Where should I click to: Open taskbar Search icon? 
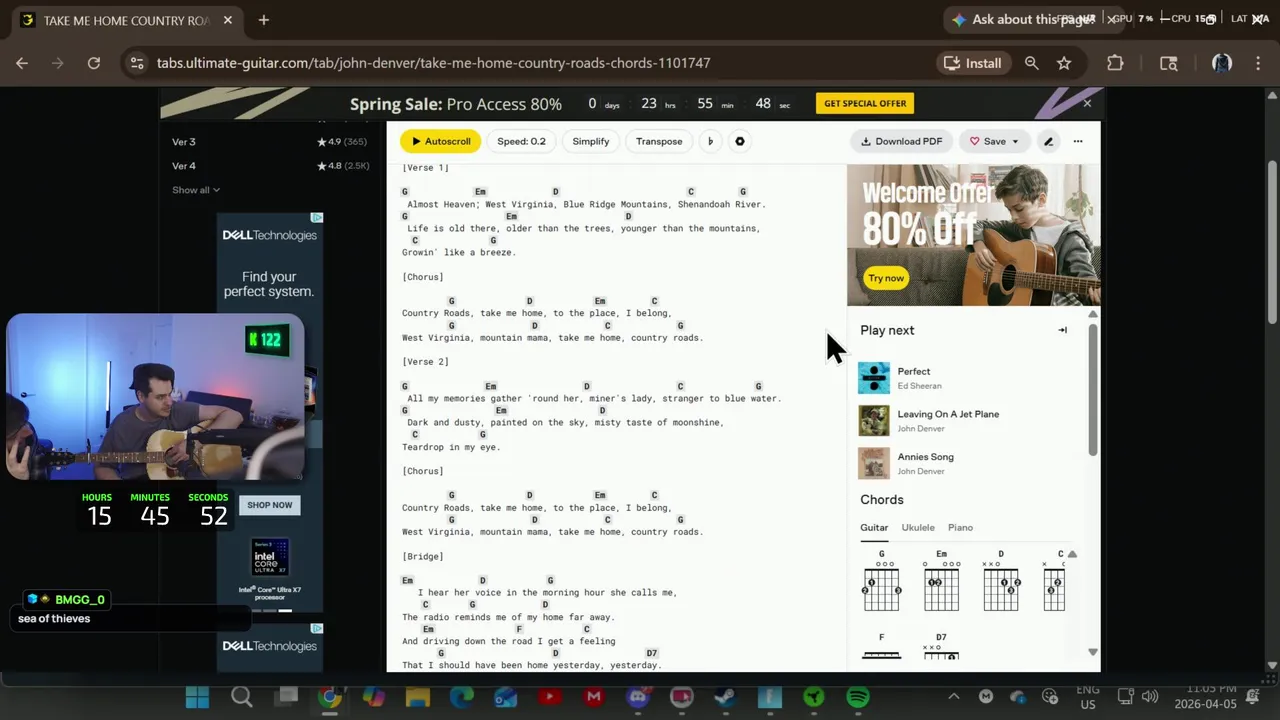click(x=241, y=697)
